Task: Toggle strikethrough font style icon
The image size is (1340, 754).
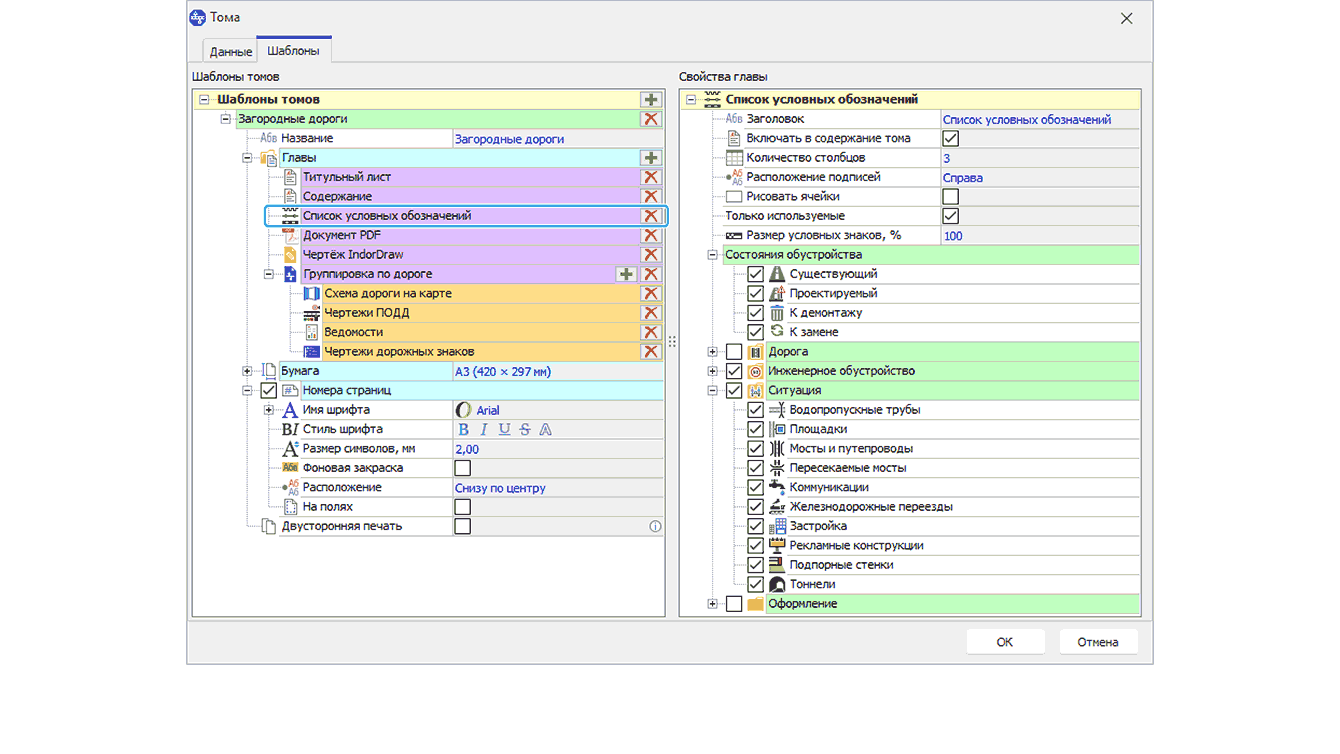Action: (525, 430)
